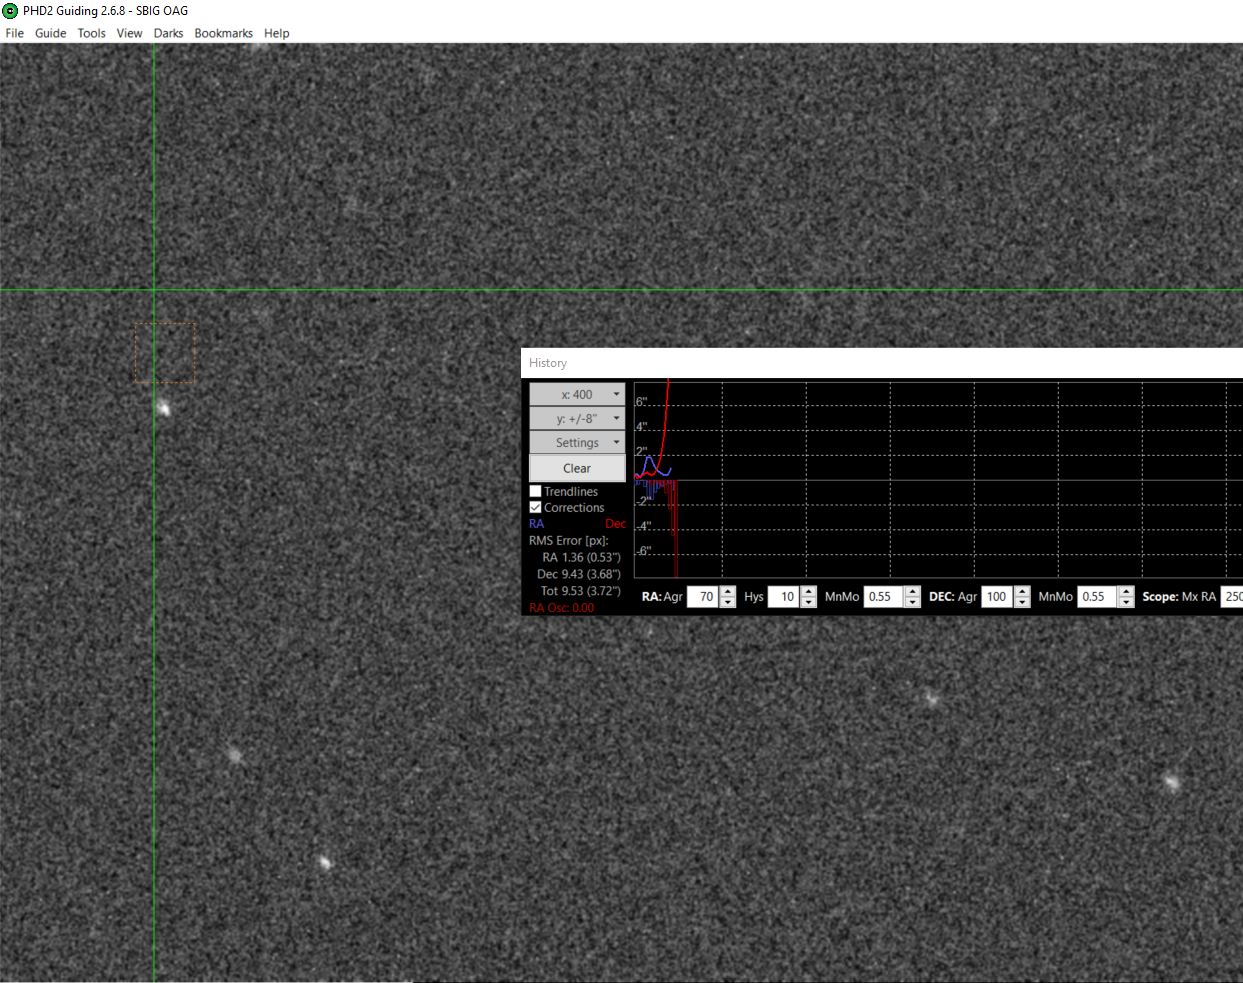
Task: Increase RA MnMo with the up arrow
Action: [912, 591]
